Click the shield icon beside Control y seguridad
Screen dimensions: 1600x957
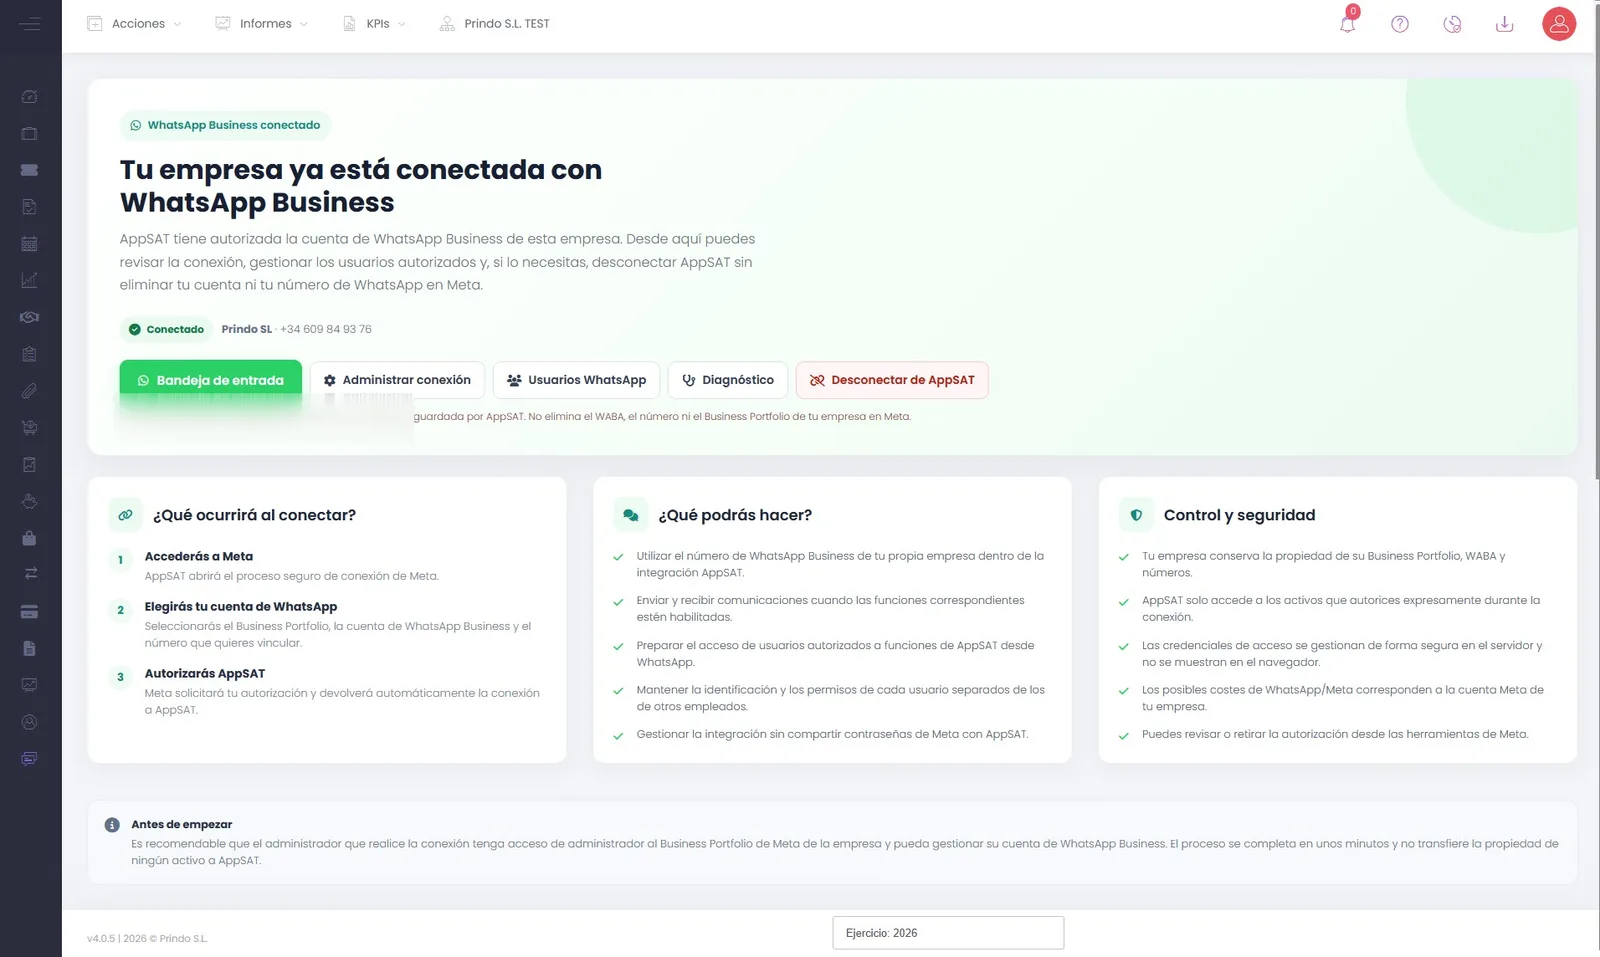[x=1136, y=515]
